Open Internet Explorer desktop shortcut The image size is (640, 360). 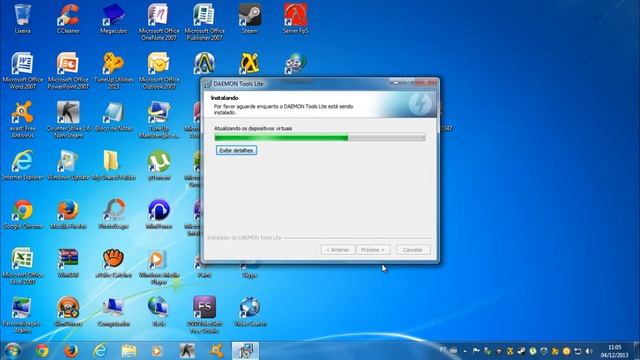(22, 165)
